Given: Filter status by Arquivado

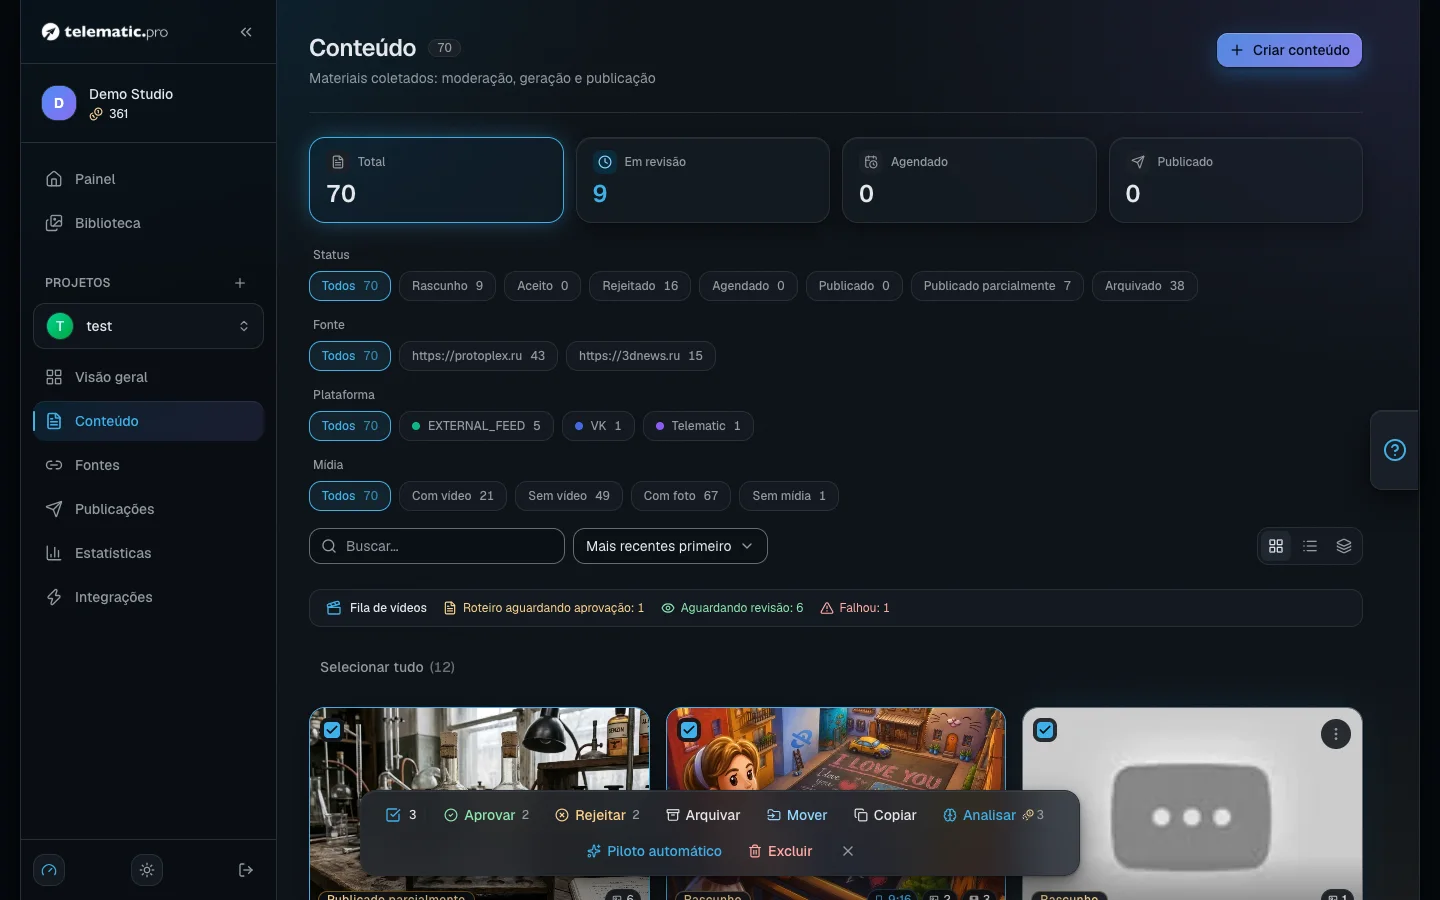Looking at the screenshot, I should 1144,286.
